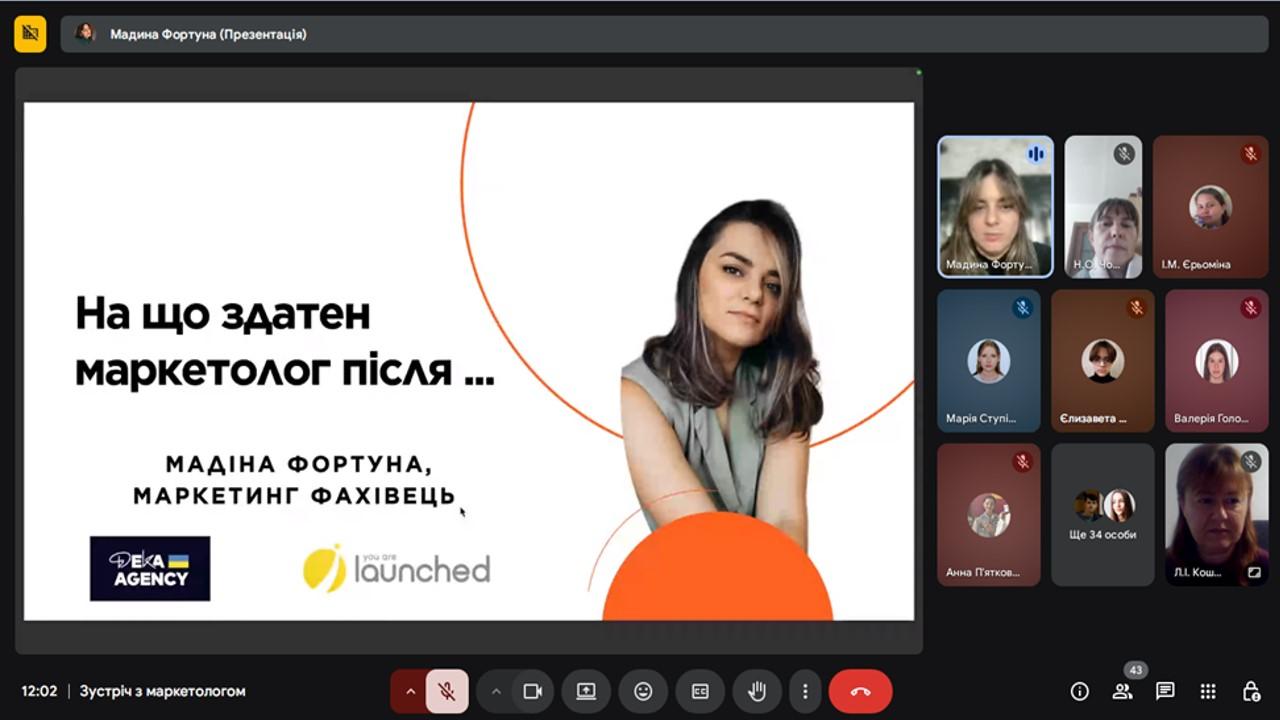Open the emoji reactions button
1280x720 pixels.
coord(643,691)
